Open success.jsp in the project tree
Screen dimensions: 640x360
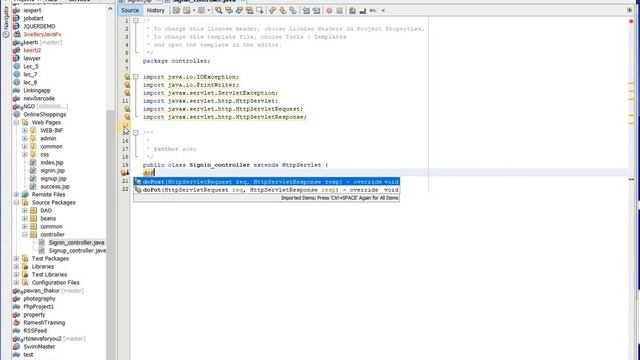click(x=55, y=187)
